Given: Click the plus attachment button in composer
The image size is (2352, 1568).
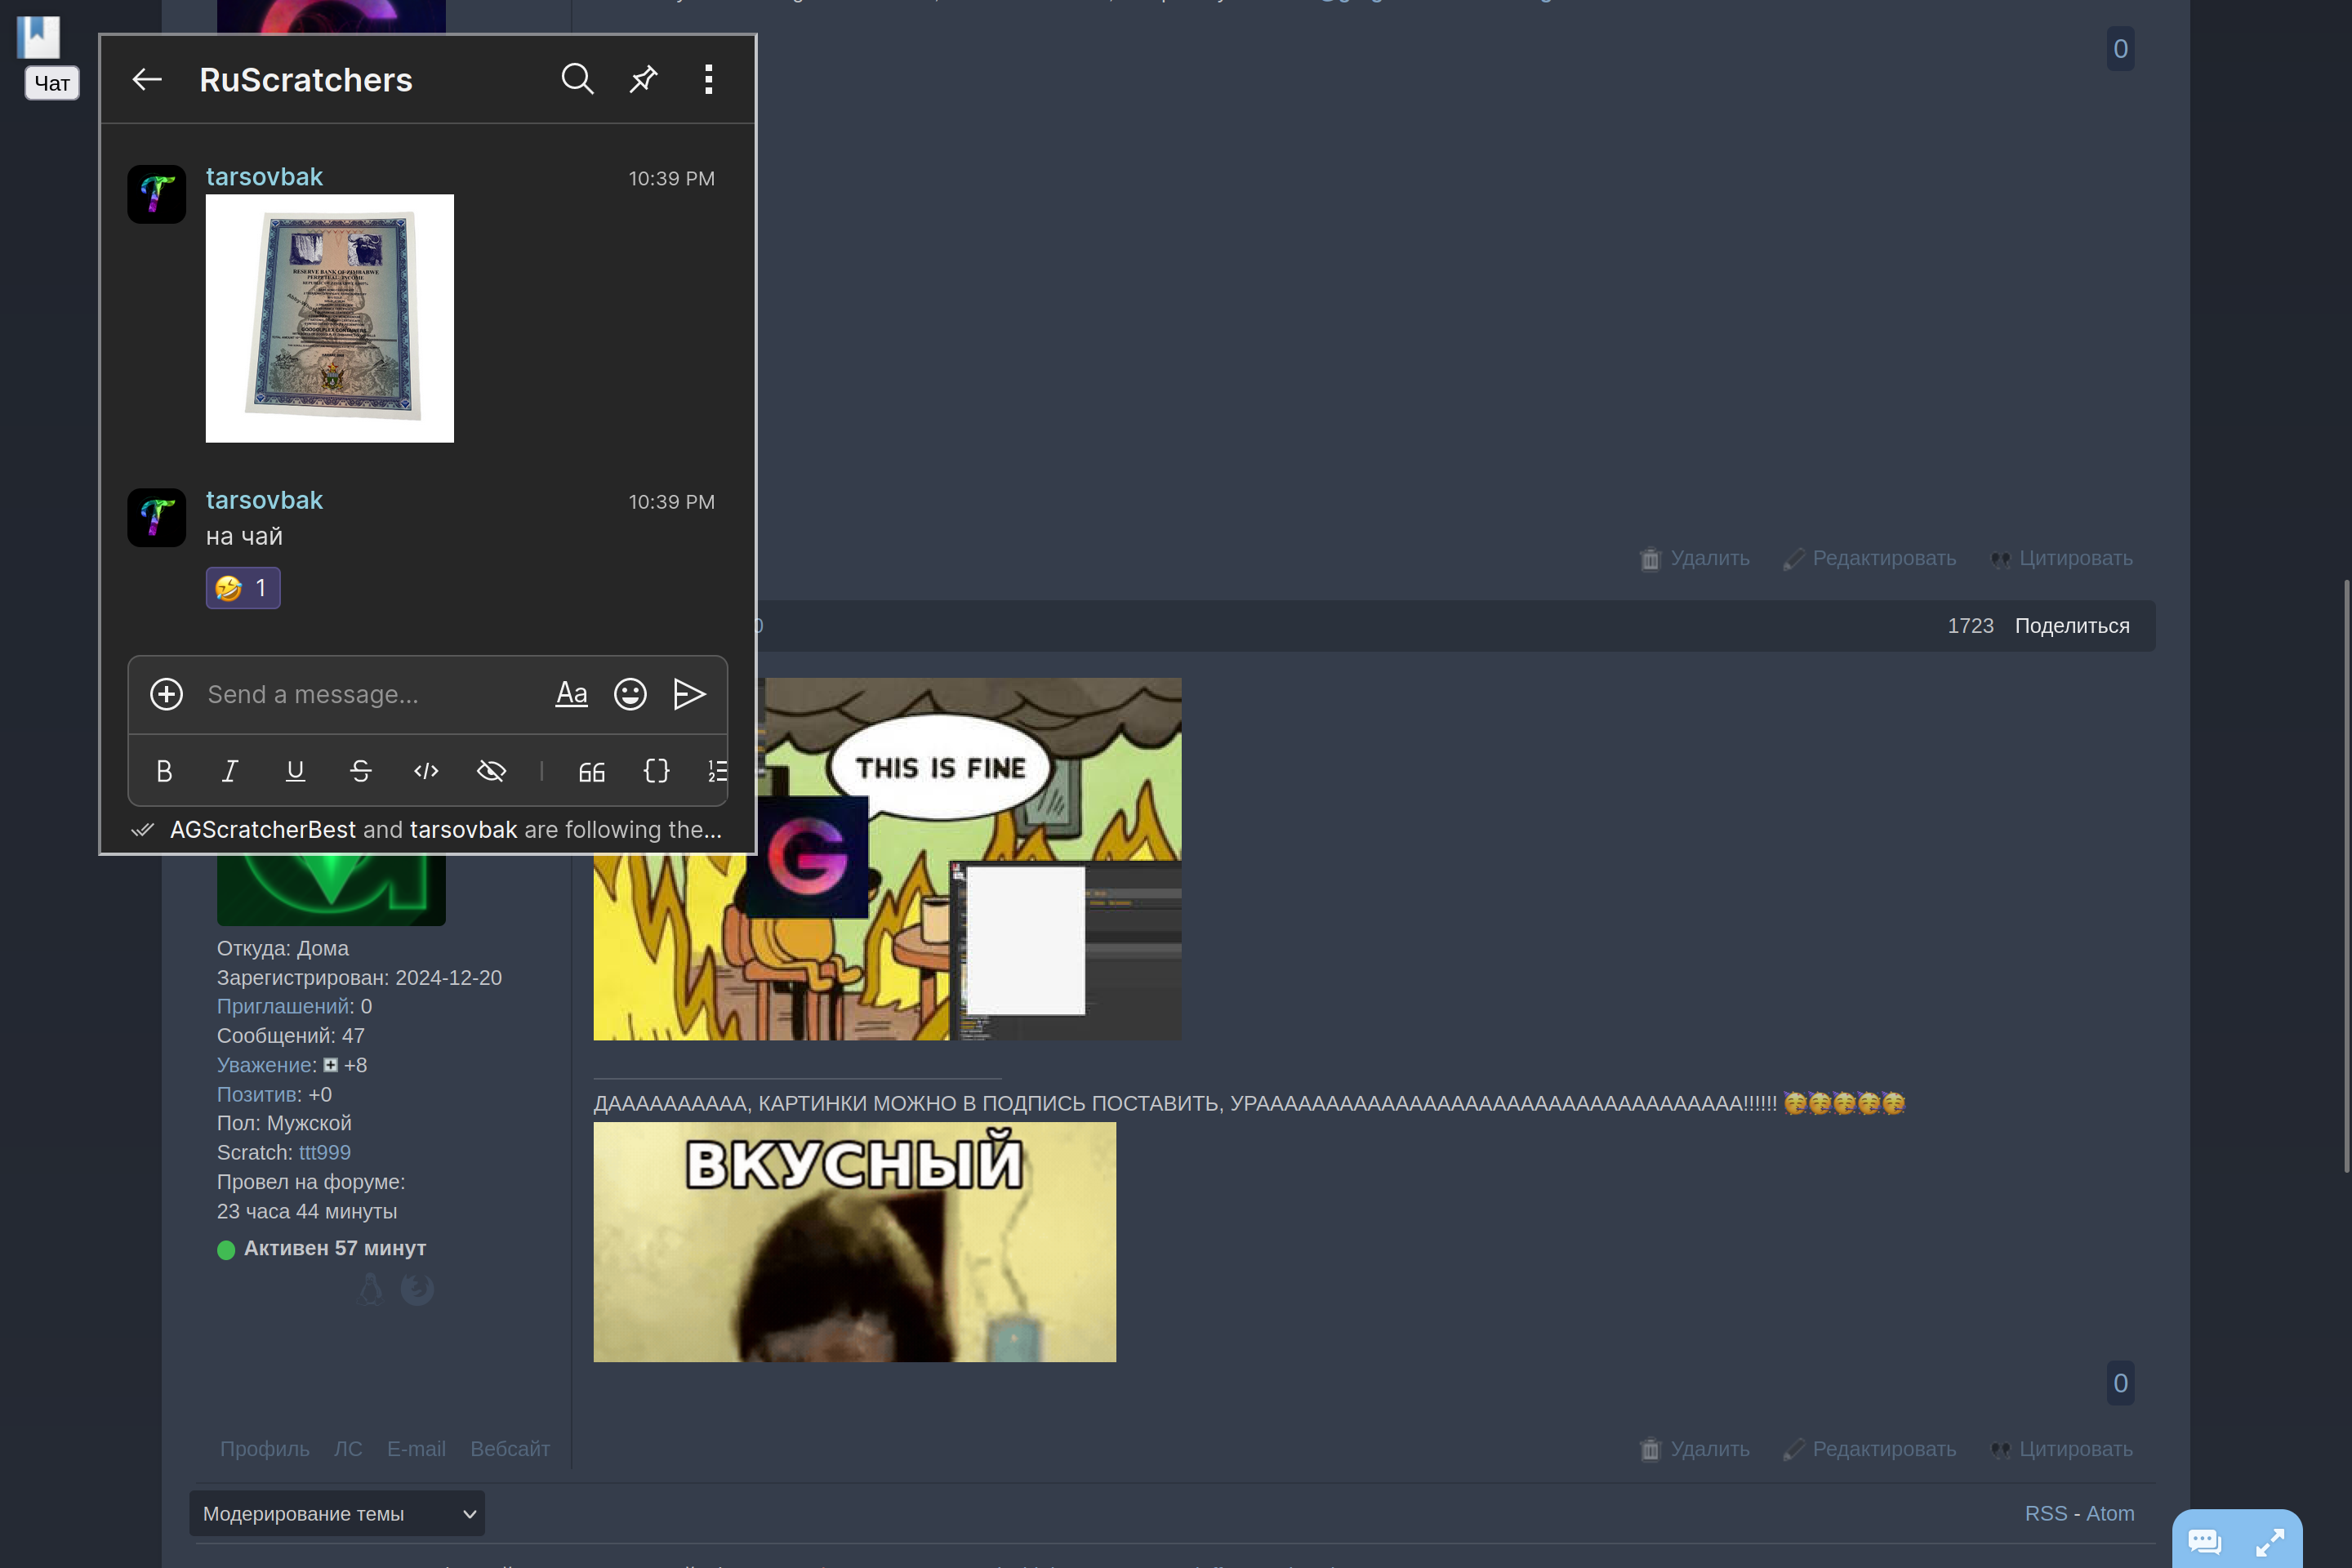Looking at the screenshot, I should [x=166, y=694].
